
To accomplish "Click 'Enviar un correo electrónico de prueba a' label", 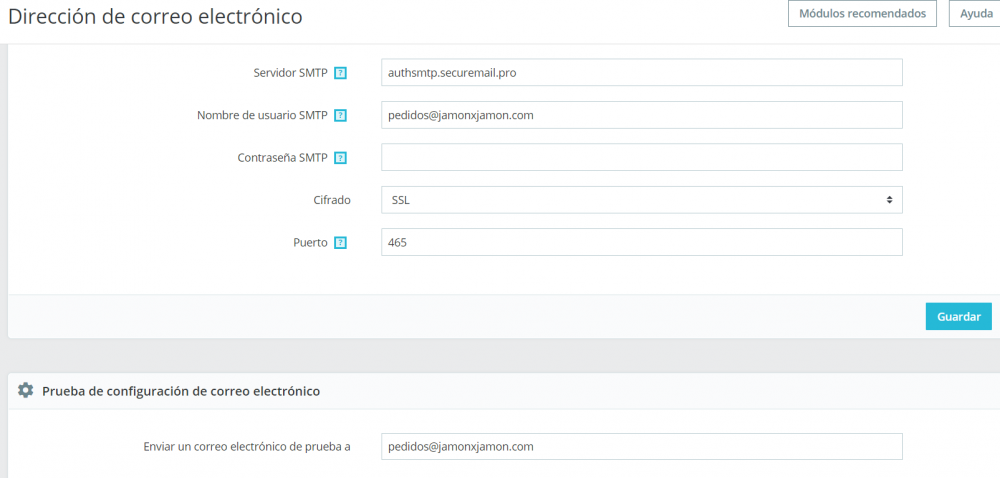I will 247,447.
